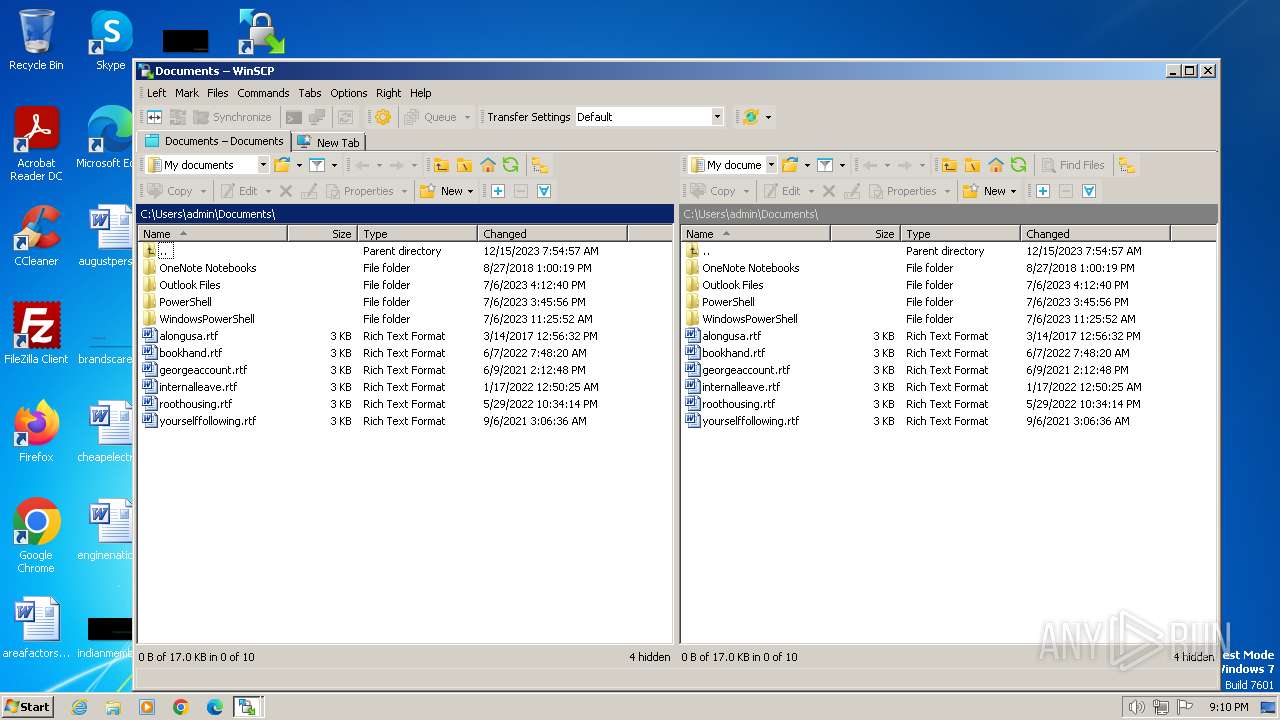Expand session refresh globe dropdown arrow

(768, 117)
